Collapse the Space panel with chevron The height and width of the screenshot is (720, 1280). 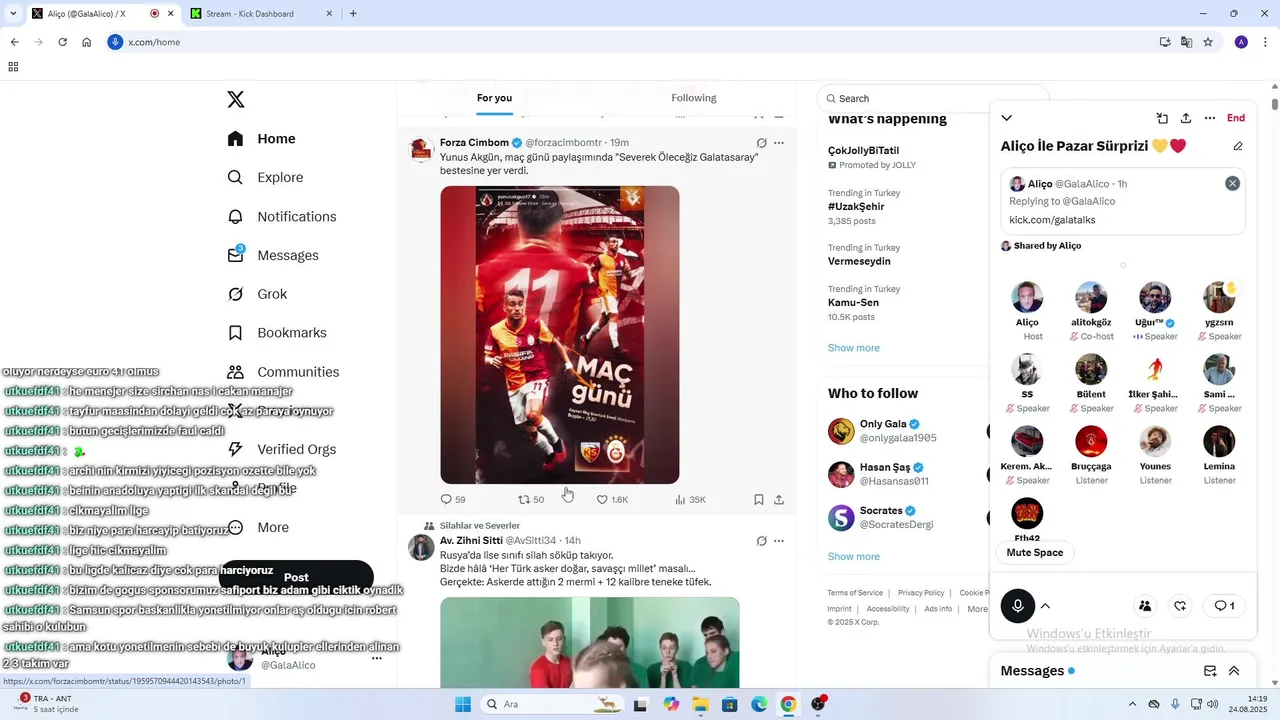1006,118
